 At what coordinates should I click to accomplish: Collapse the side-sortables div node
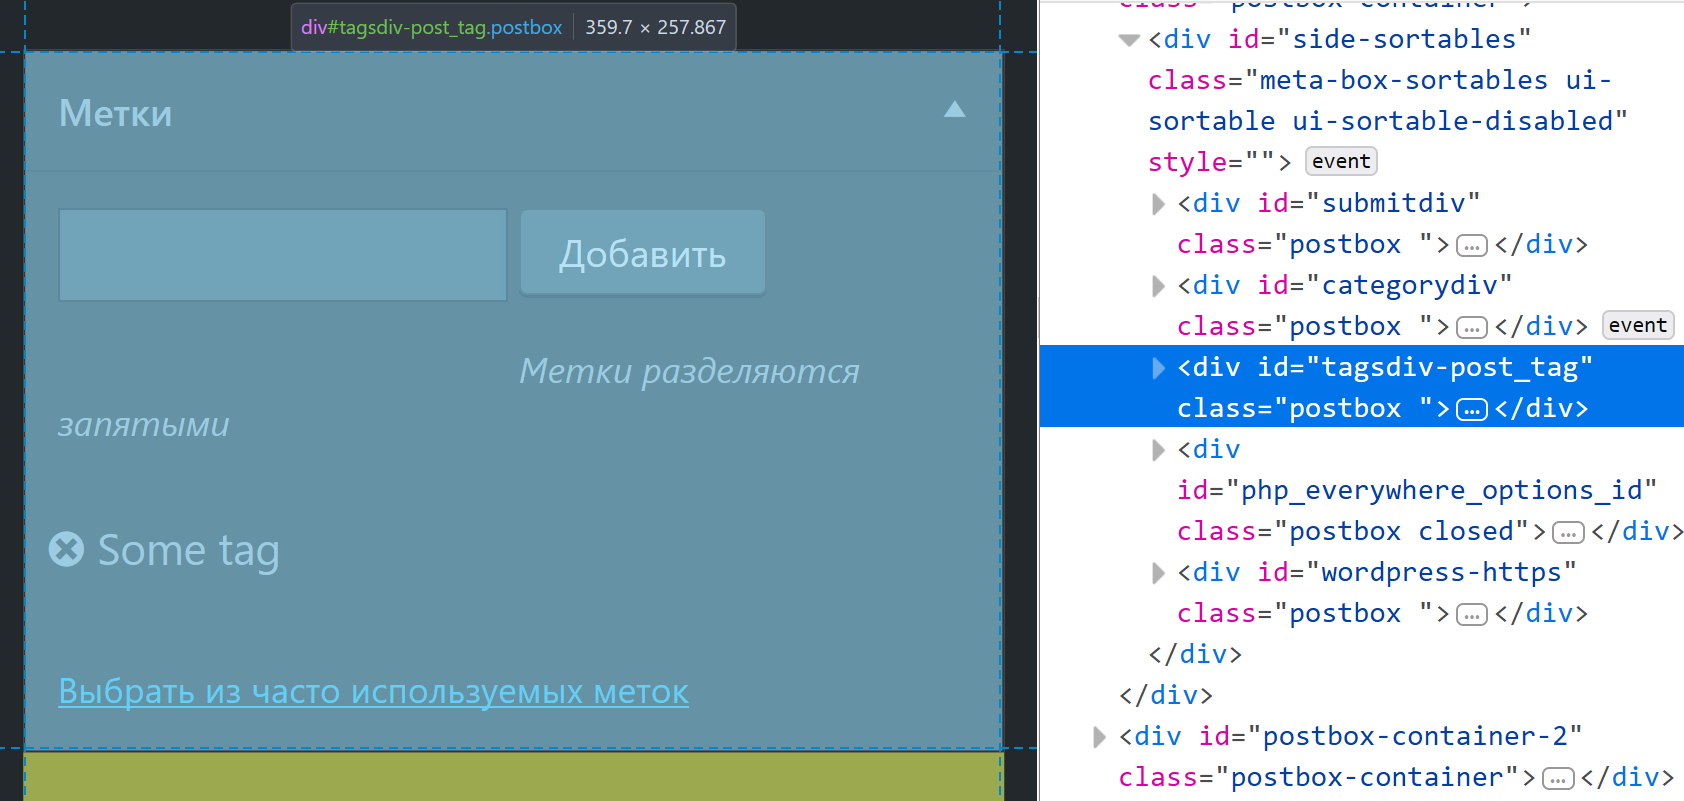pos(1129,40)
